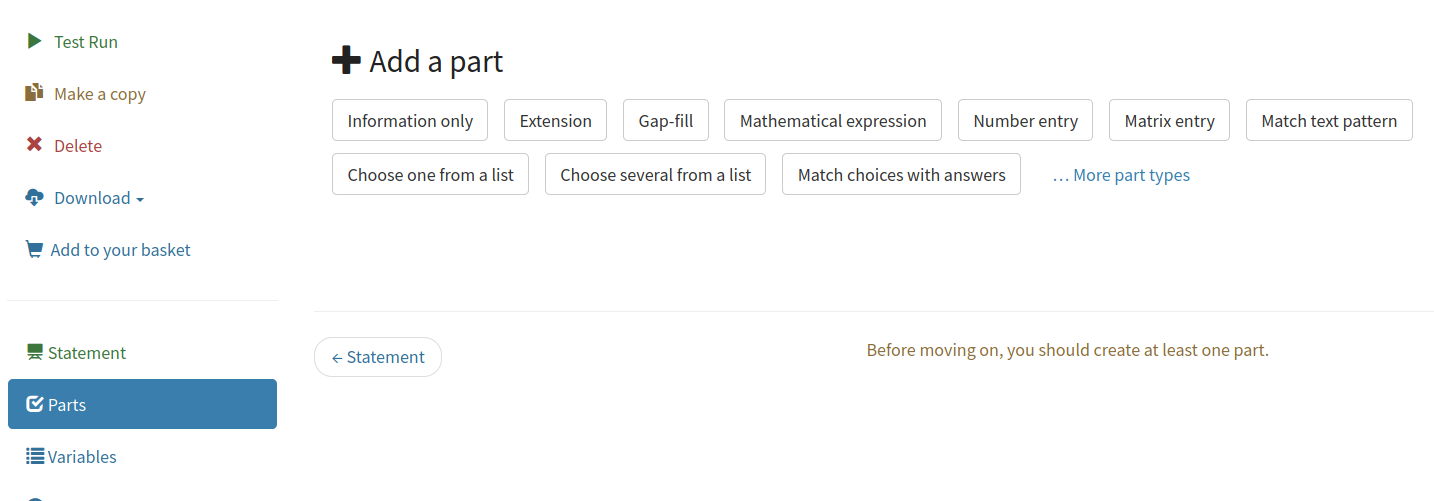Add a Gap-fill part
This screenshot has height=501, width=1434.
click(x=665, y=121)
